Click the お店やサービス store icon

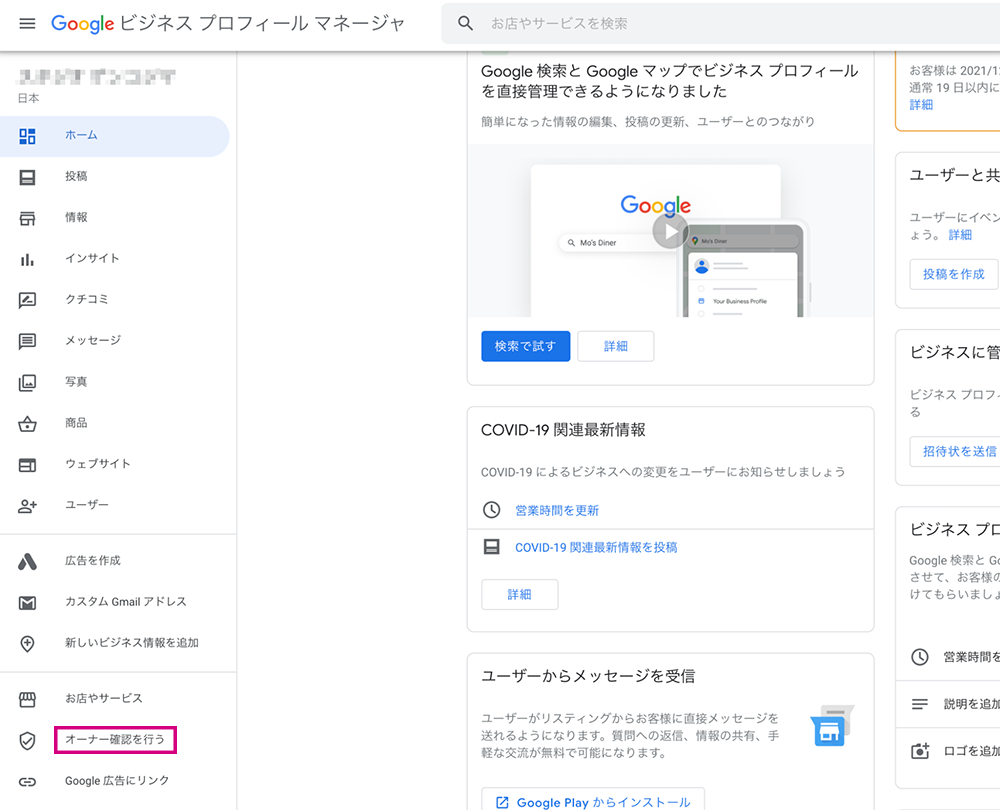[x=27, y=699]
